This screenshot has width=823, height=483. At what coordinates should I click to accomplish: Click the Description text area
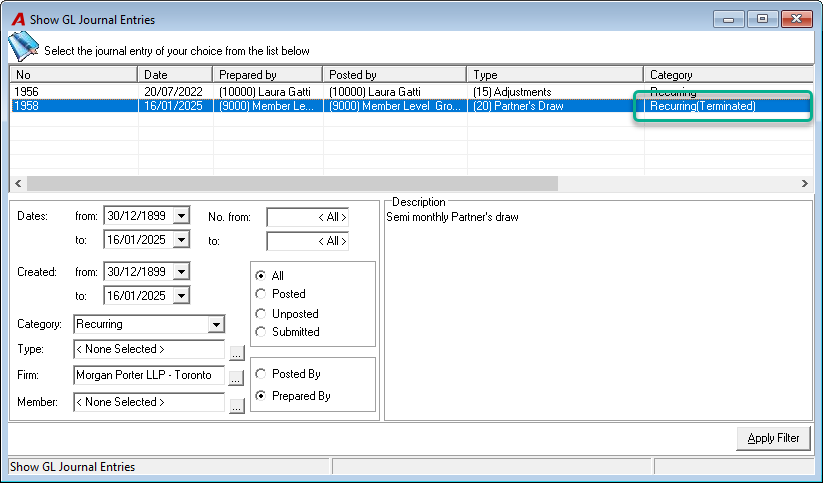[x=598, y=314]
